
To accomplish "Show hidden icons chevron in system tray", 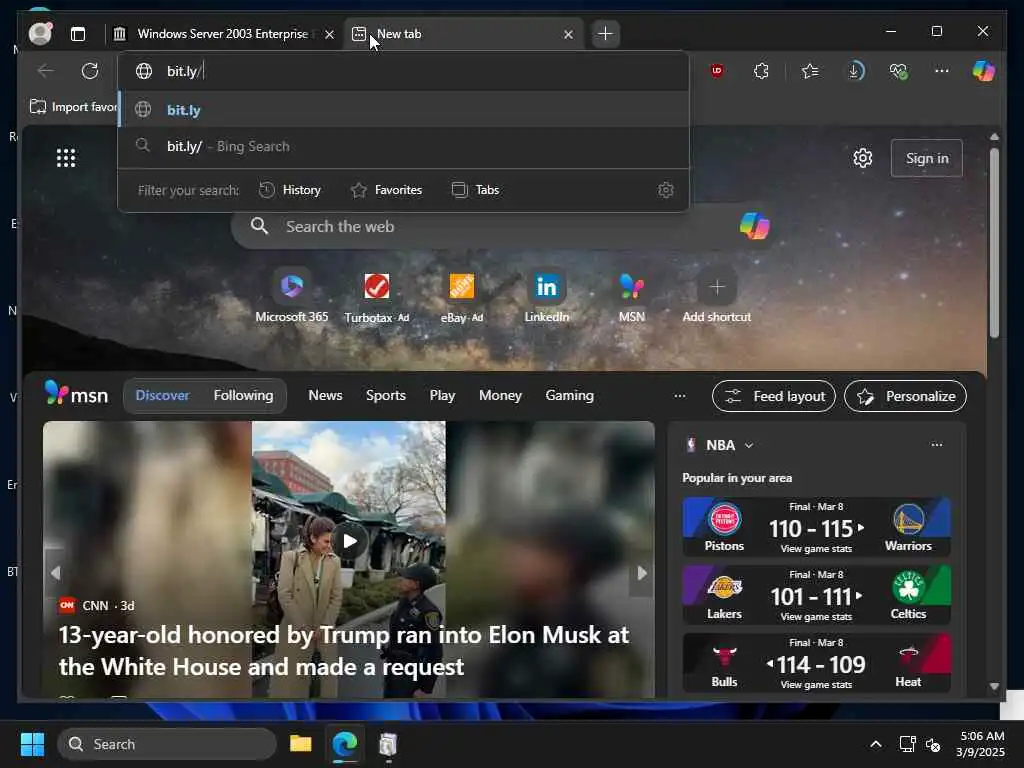I will pos(876,744).
